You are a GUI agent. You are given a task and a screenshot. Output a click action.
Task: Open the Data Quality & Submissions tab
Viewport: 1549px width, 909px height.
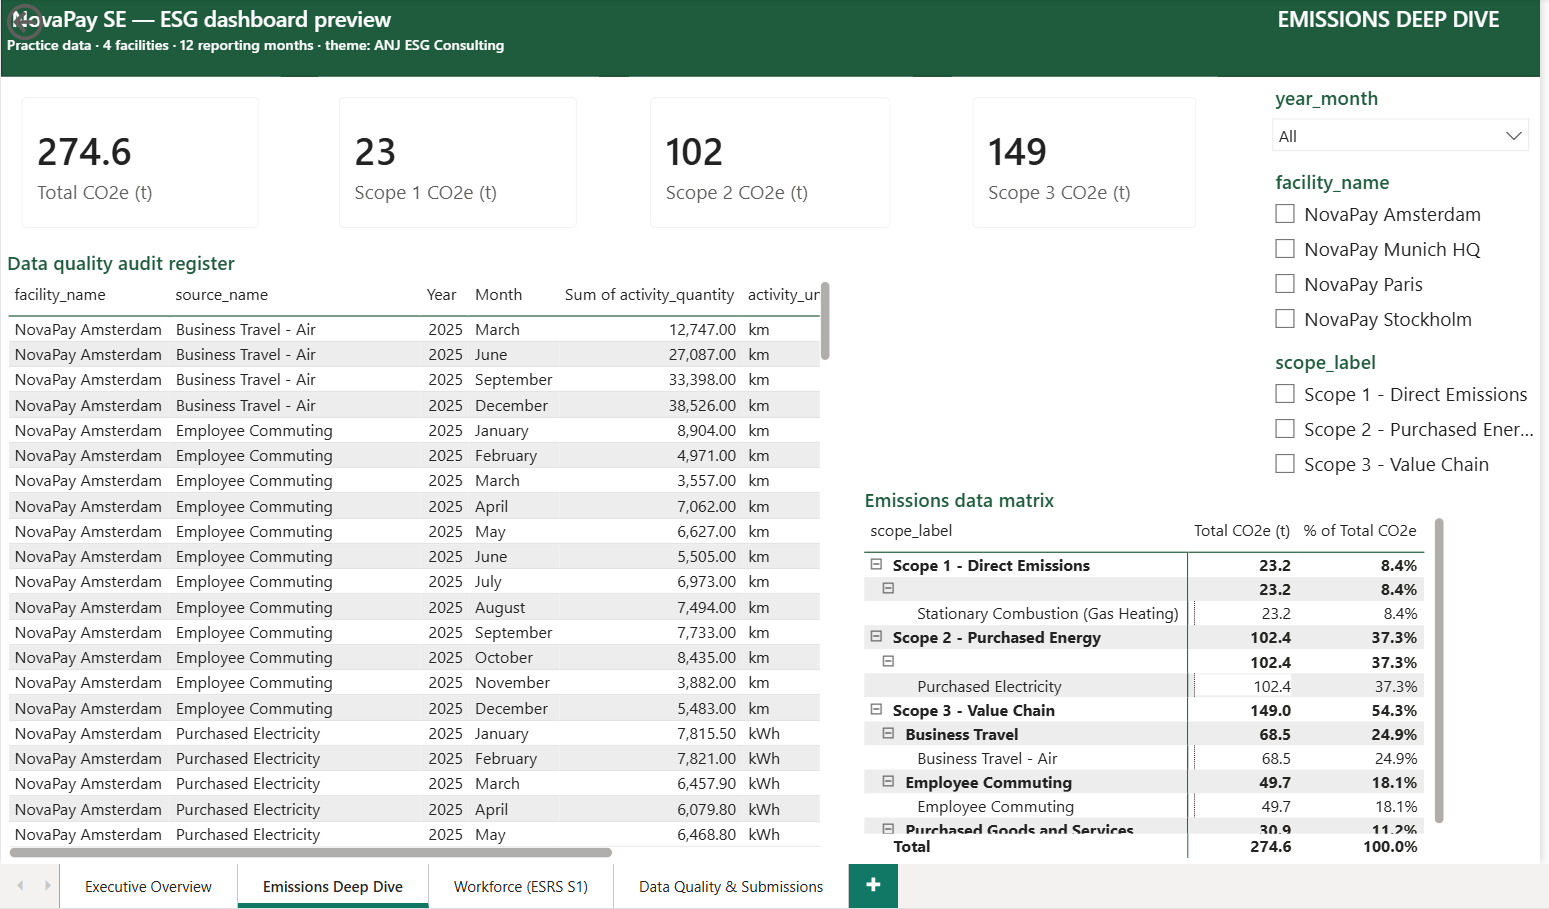731,886
